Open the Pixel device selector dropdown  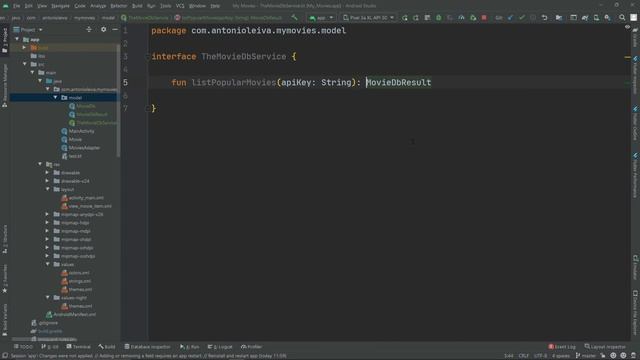(x=368, y=18)
